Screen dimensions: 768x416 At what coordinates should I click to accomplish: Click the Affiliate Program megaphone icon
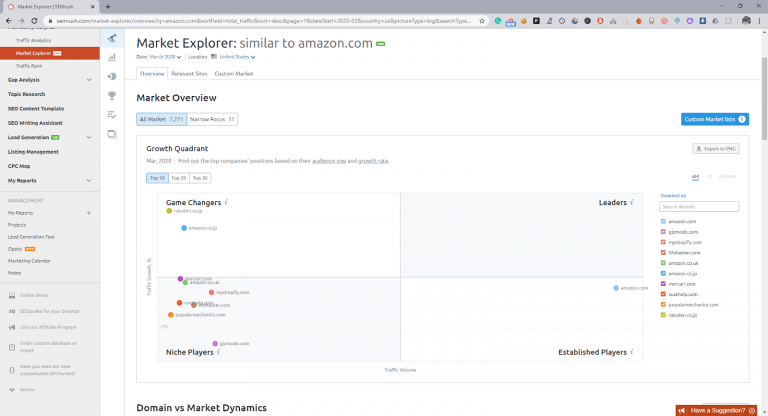click(x=12, y=327)
